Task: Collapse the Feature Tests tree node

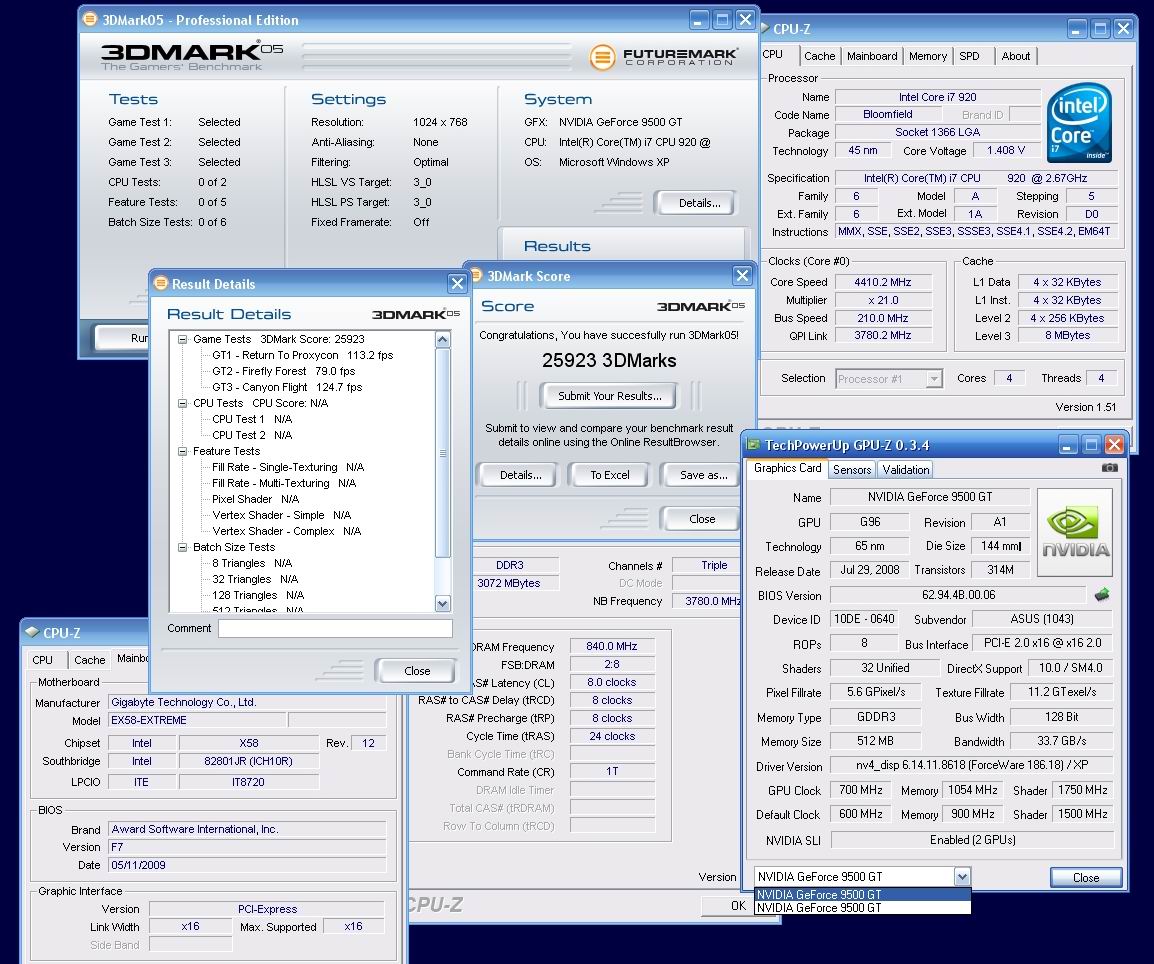Action: click(183, 451)
